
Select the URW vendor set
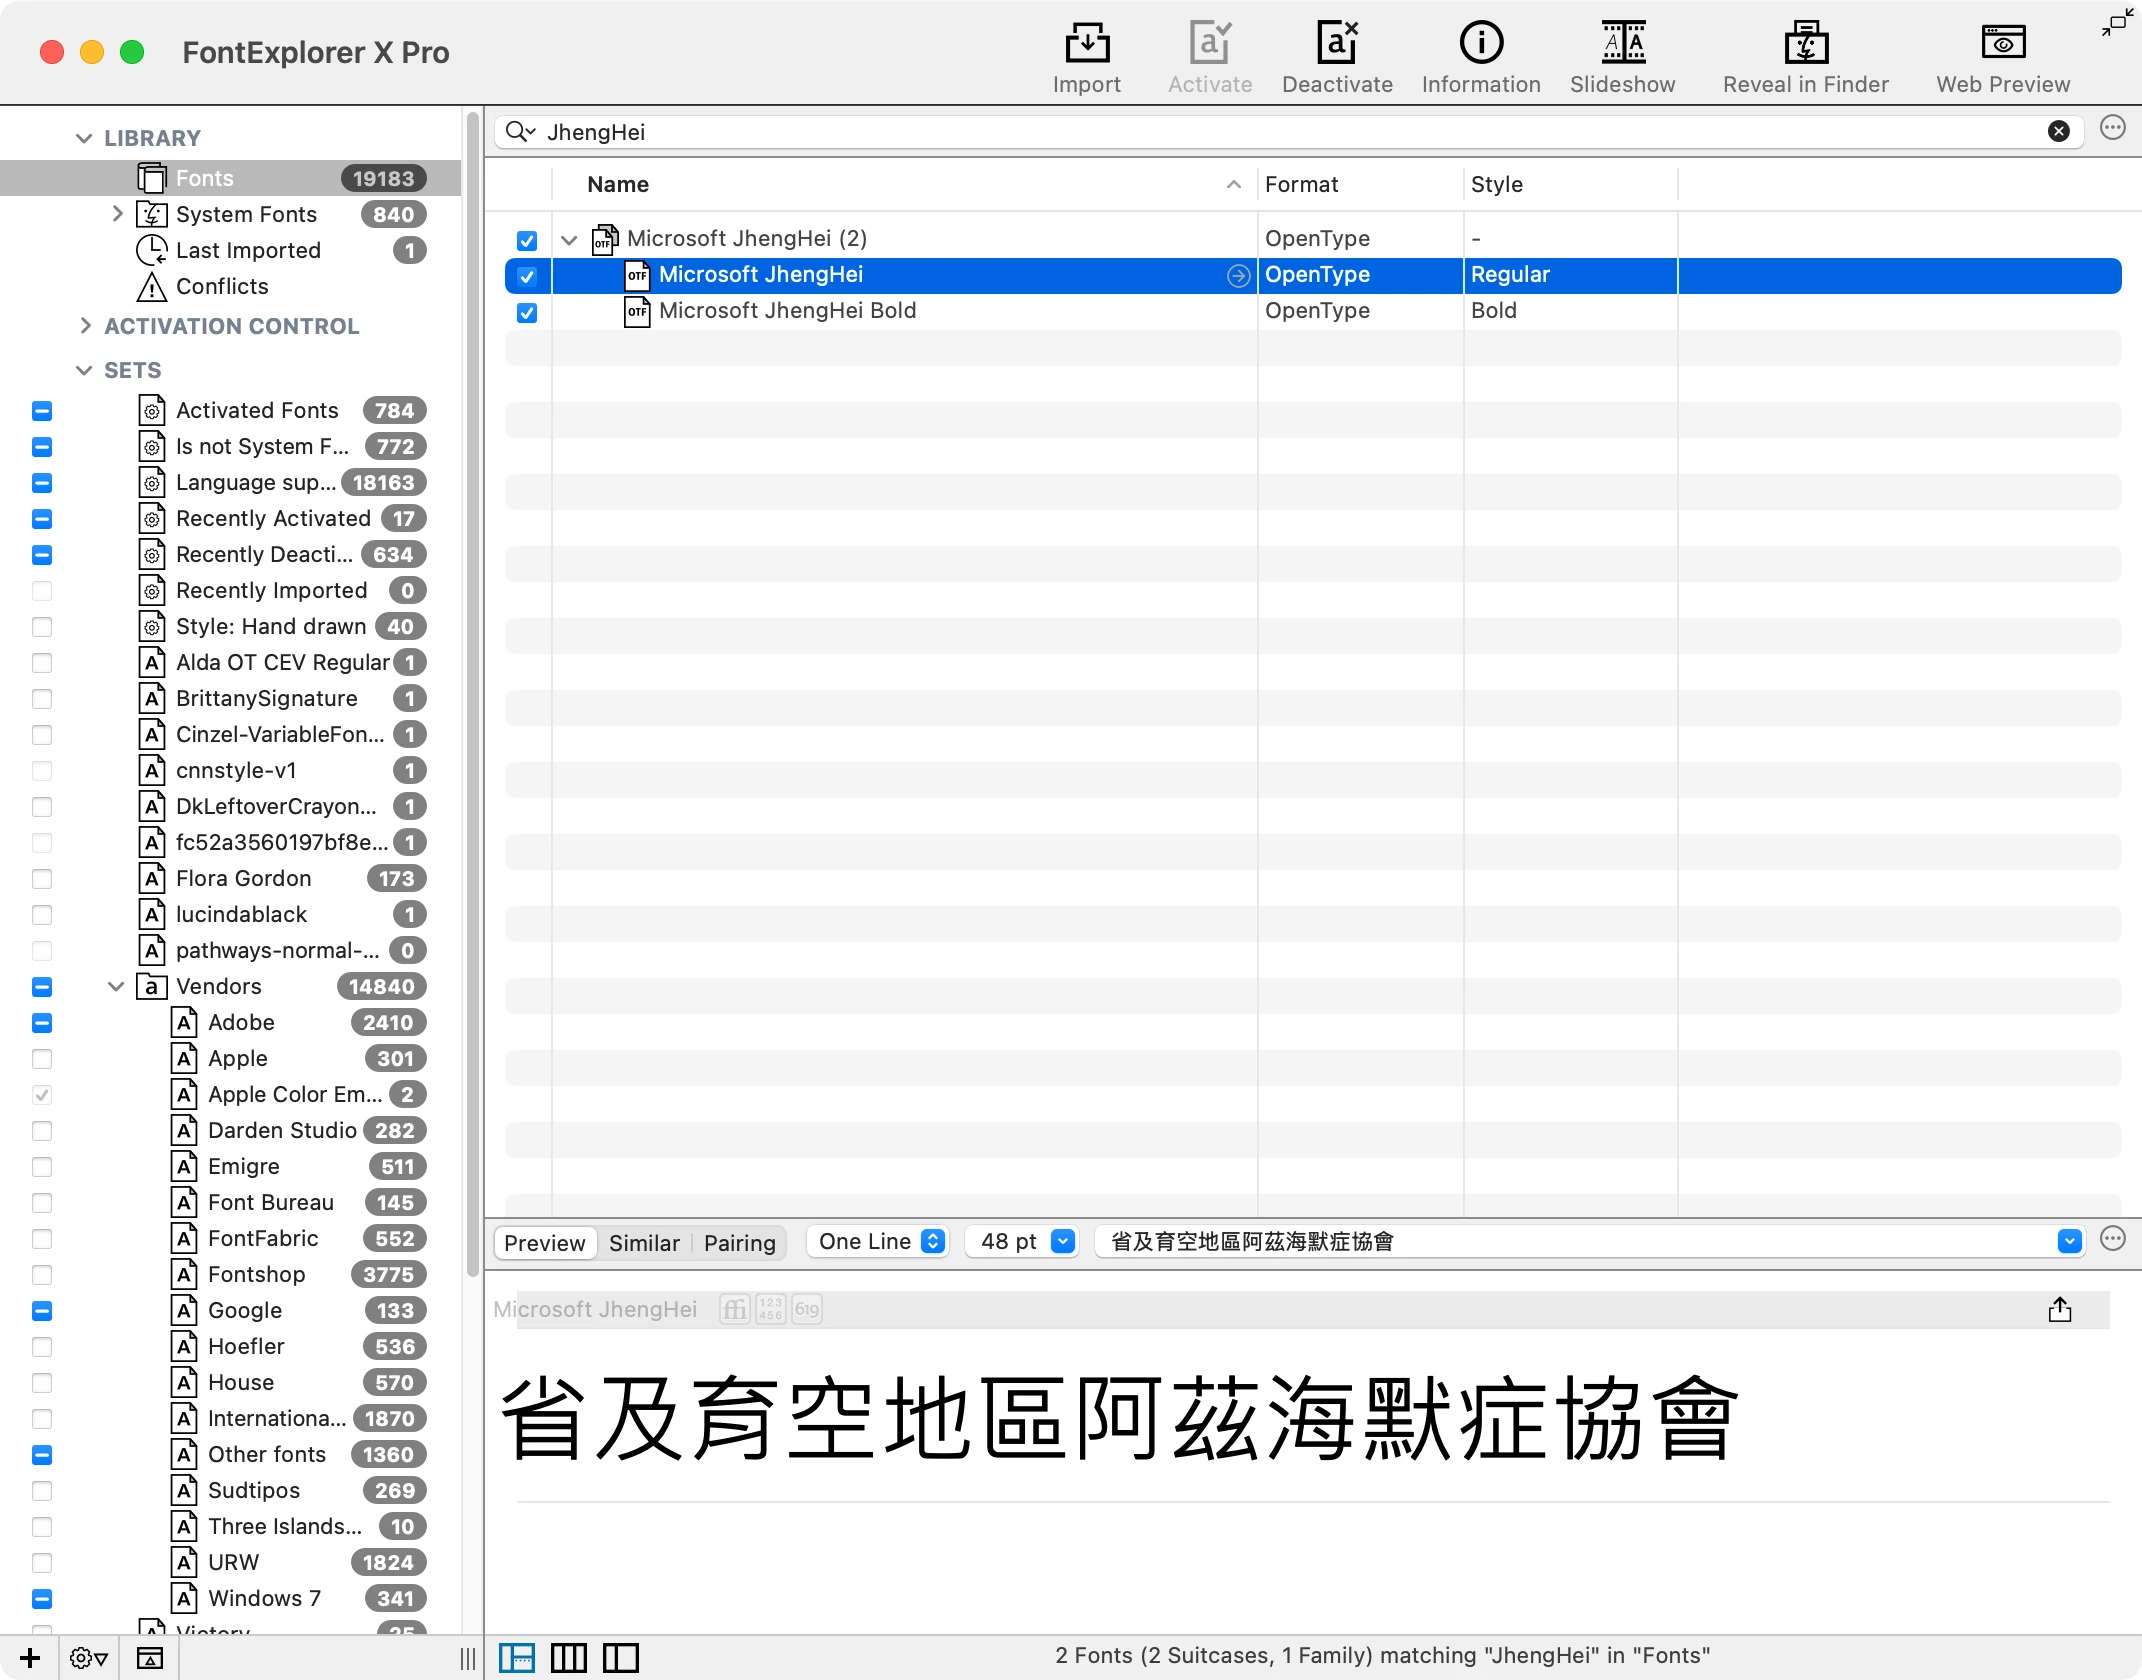[234, 1563]
